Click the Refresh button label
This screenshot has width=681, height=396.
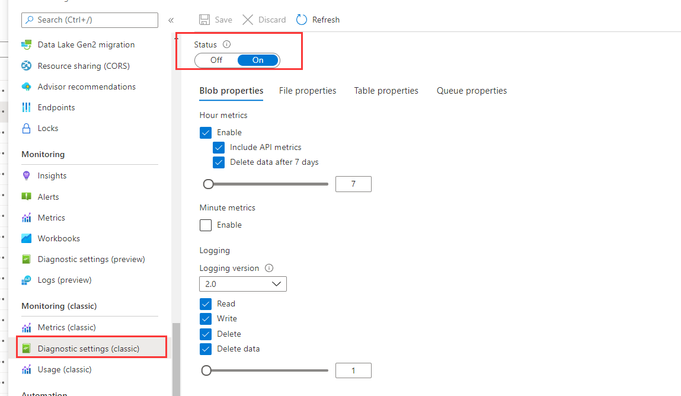(x=326, y=20)
